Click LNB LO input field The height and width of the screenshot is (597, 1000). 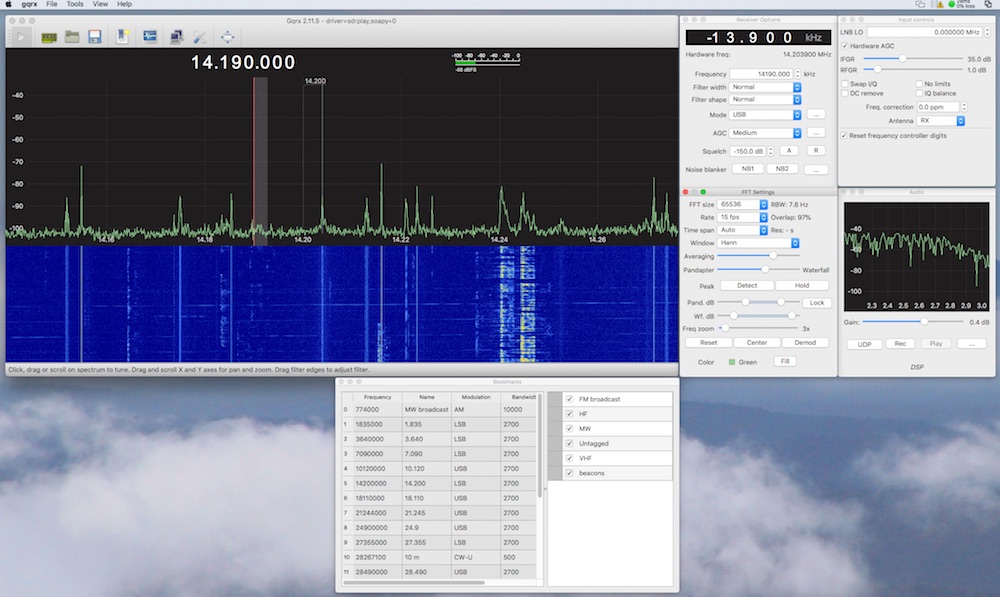[925, 32]
